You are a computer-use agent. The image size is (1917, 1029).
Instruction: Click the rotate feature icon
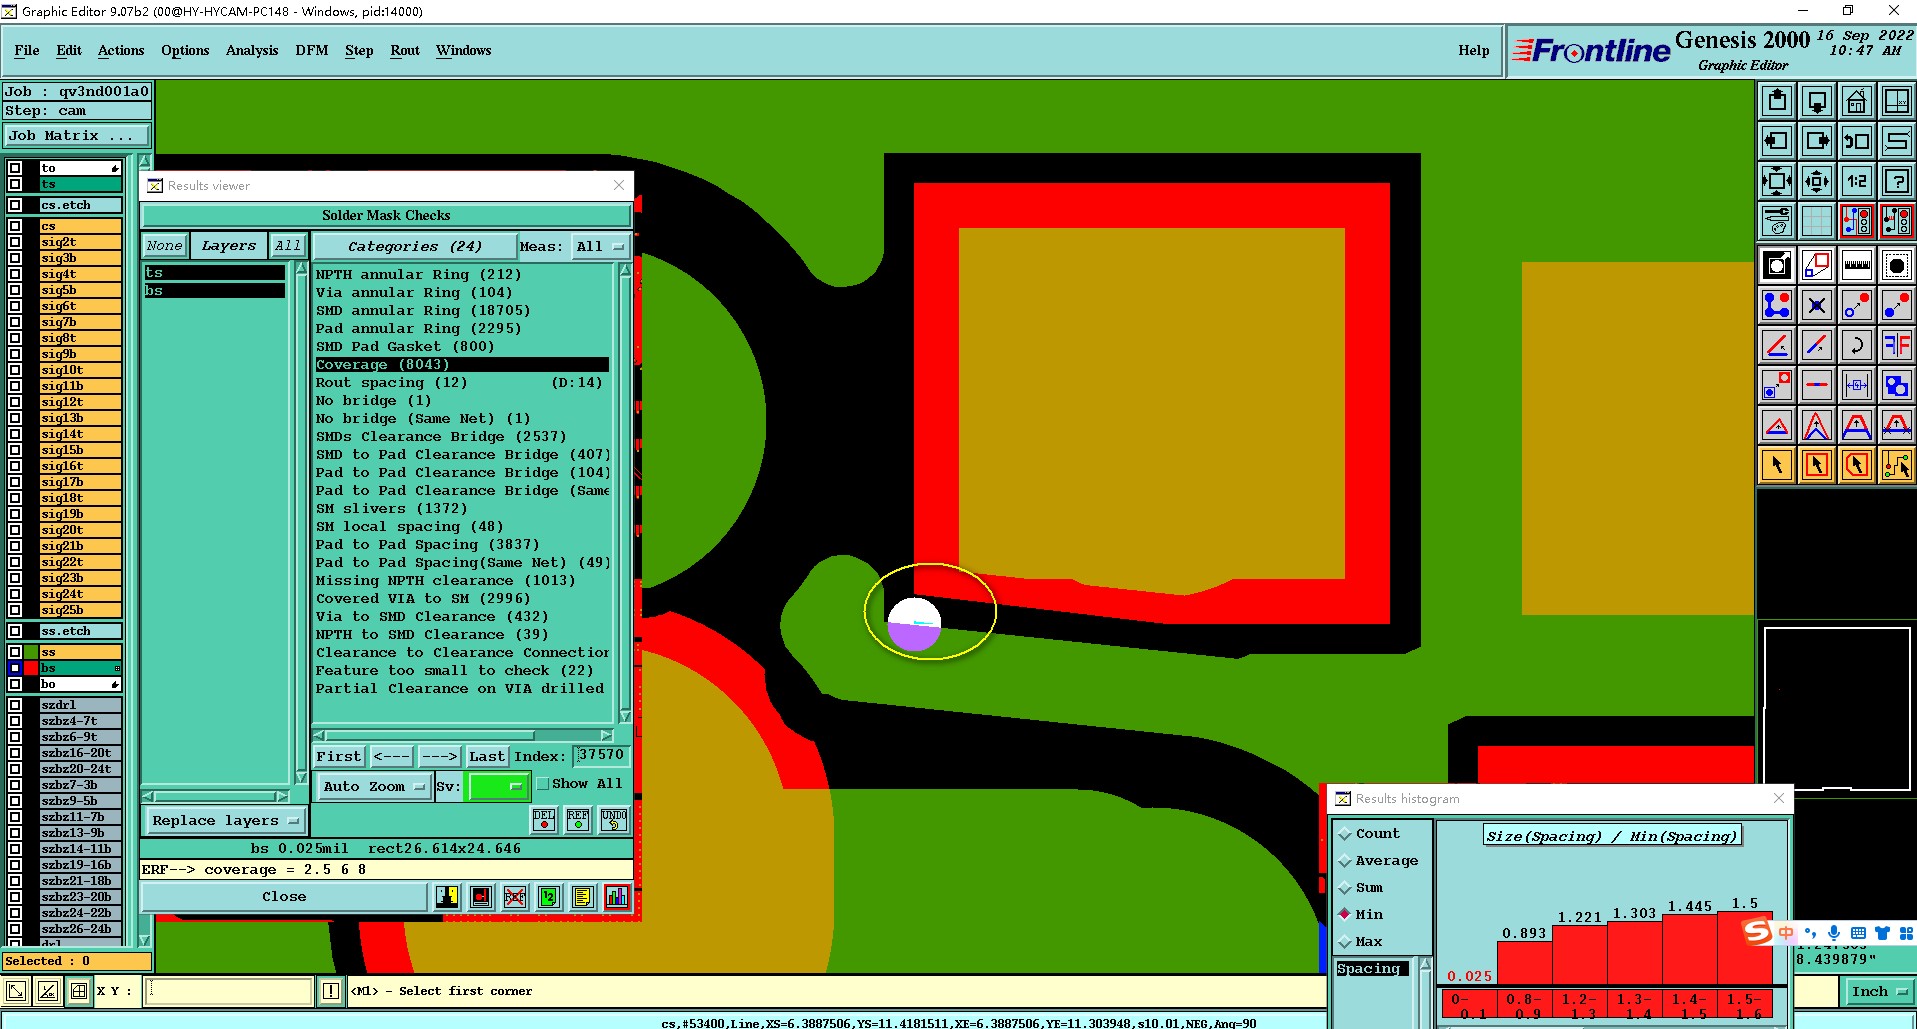point(1857,345)
